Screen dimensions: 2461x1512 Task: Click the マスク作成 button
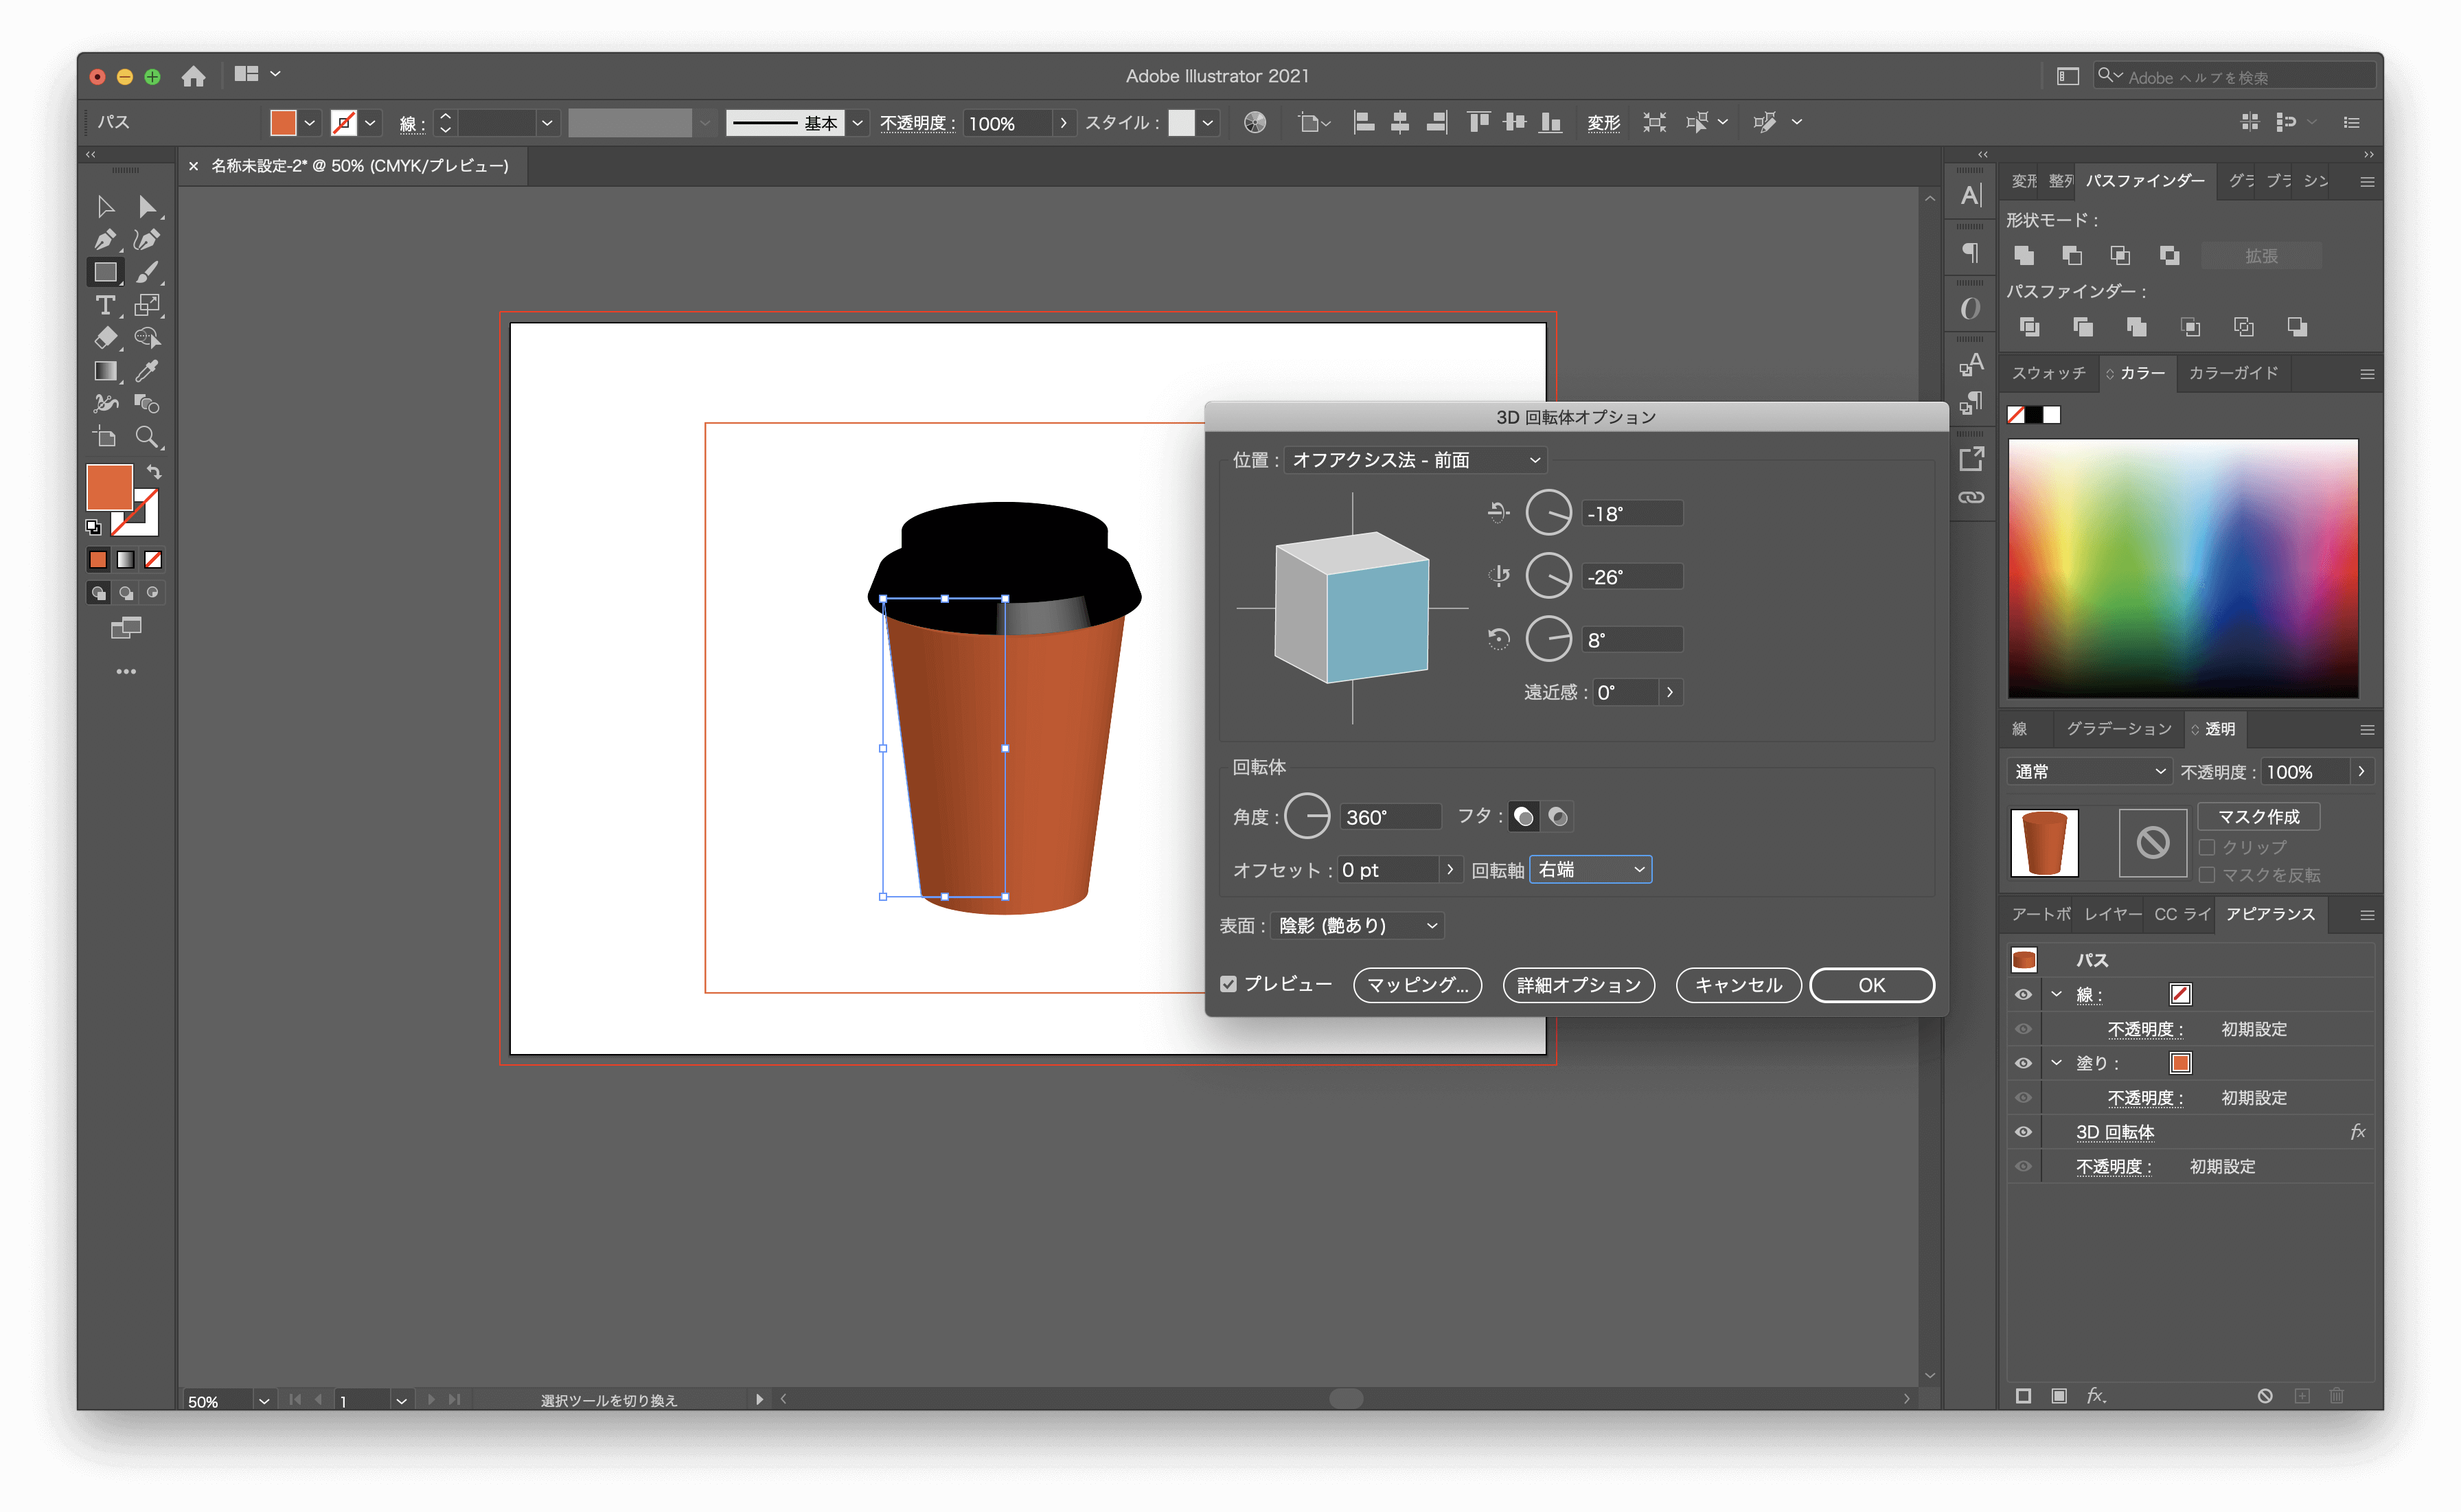pyautogui.click(x=2258, y=817)
